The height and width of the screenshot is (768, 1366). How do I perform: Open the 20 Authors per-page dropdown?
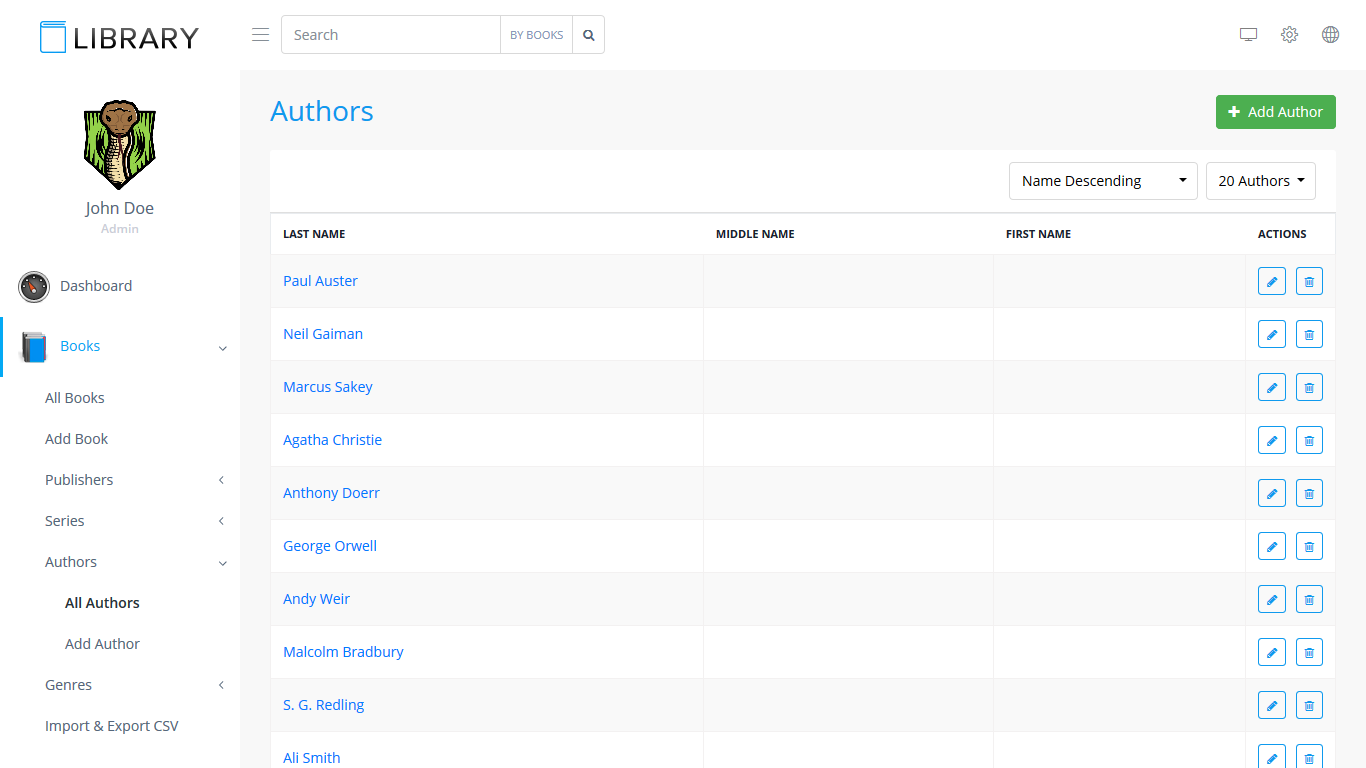tap(1260, 181)
